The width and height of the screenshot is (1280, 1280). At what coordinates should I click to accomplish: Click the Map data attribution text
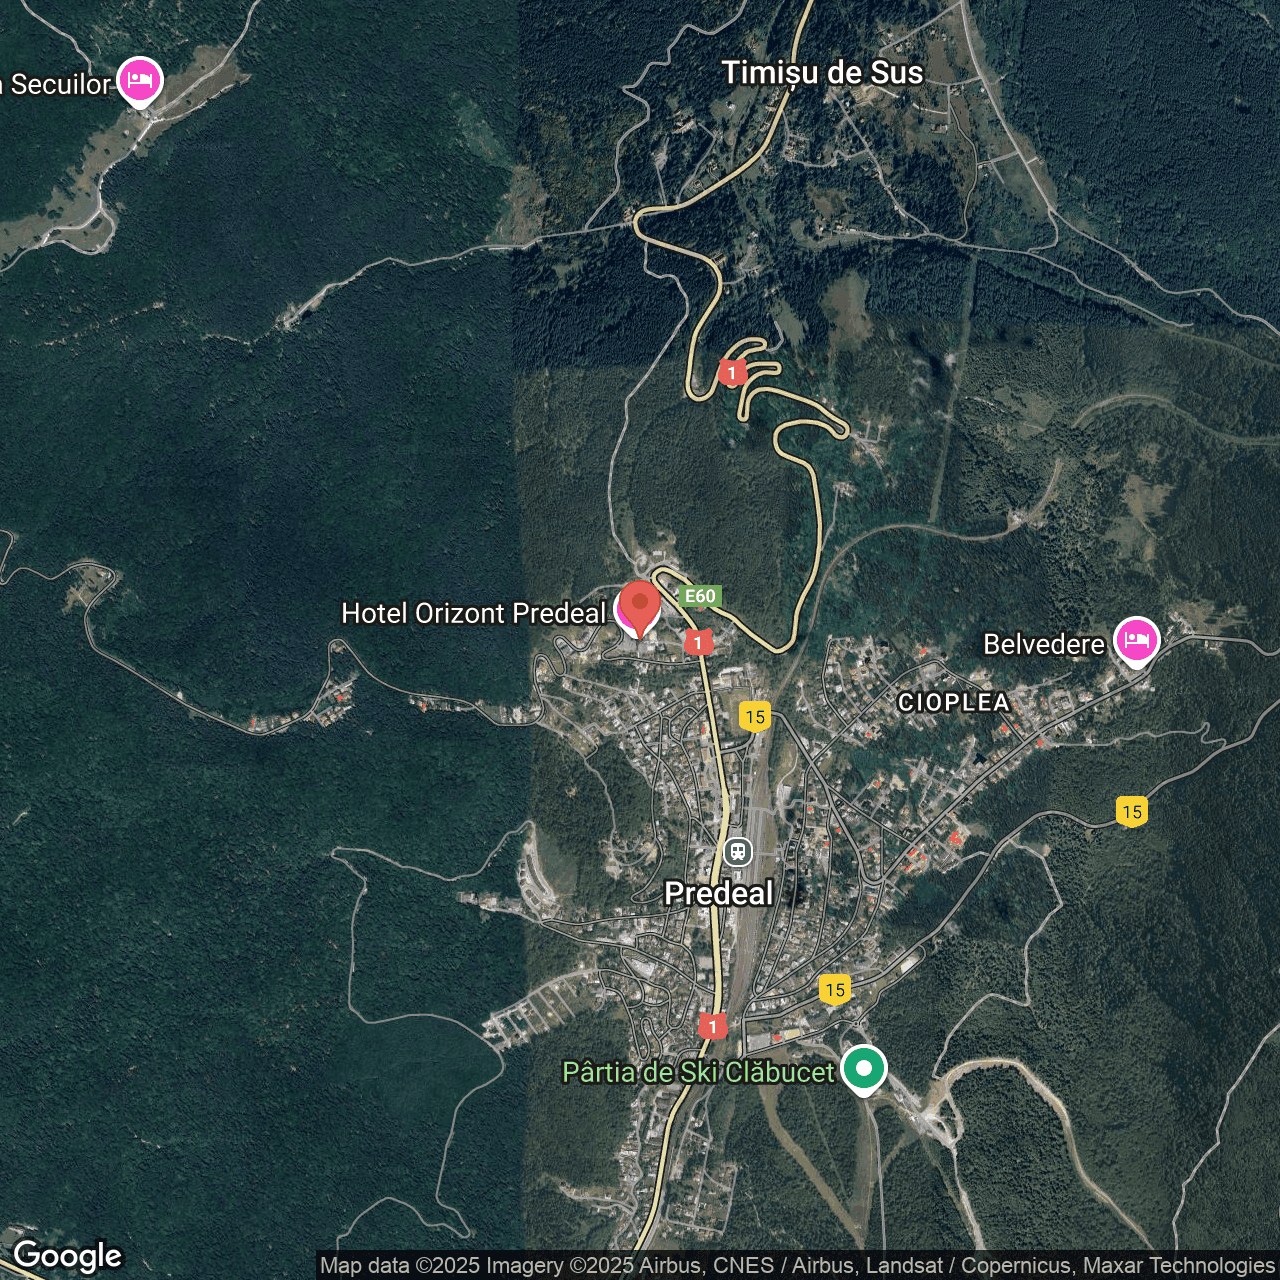[797, 1266]
